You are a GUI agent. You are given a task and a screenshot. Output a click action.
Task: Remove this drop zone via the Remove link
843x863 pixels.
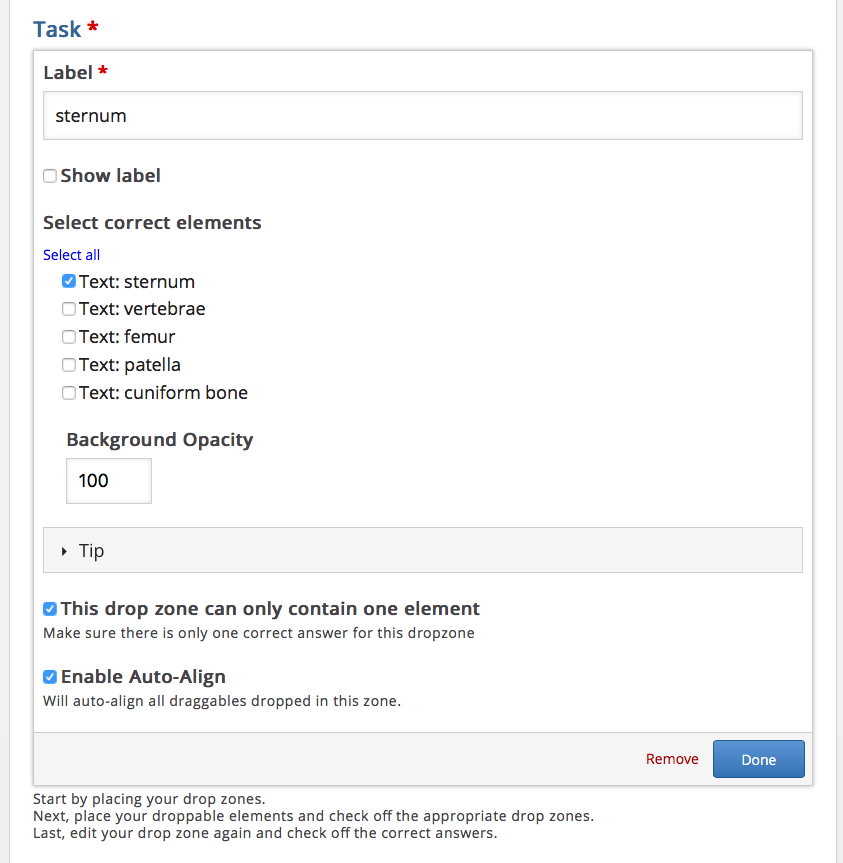point(672,759)
